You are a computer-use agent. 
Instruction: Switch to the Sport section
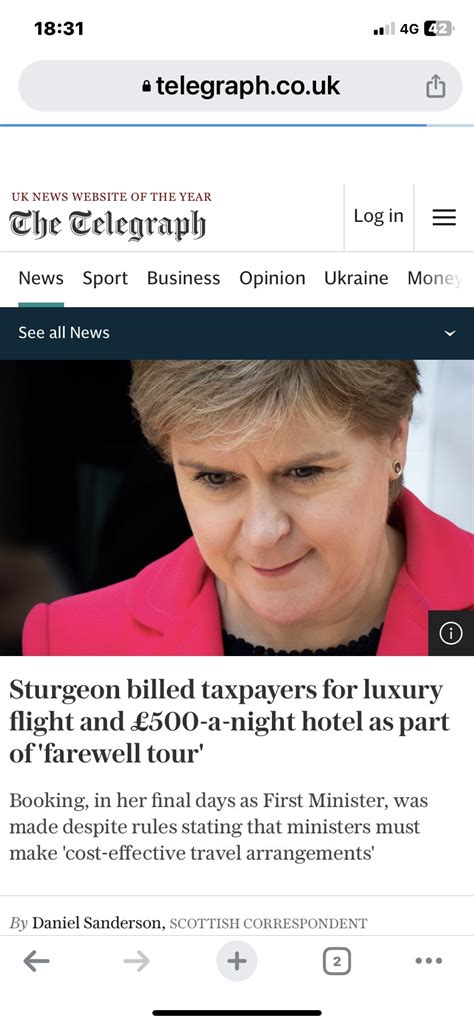tap(105, 278)
